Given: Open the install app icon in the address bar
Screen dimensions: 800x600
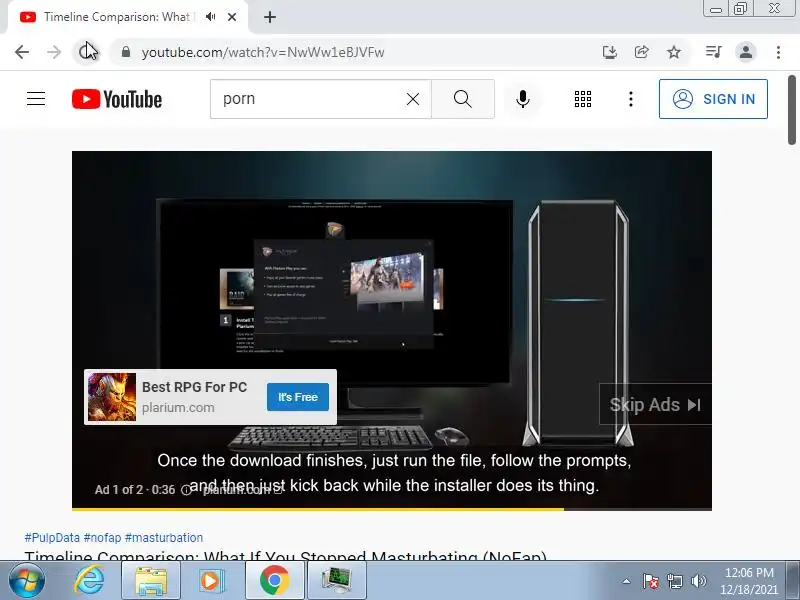Looking at the screenshot, I should [x=610, y=52].
